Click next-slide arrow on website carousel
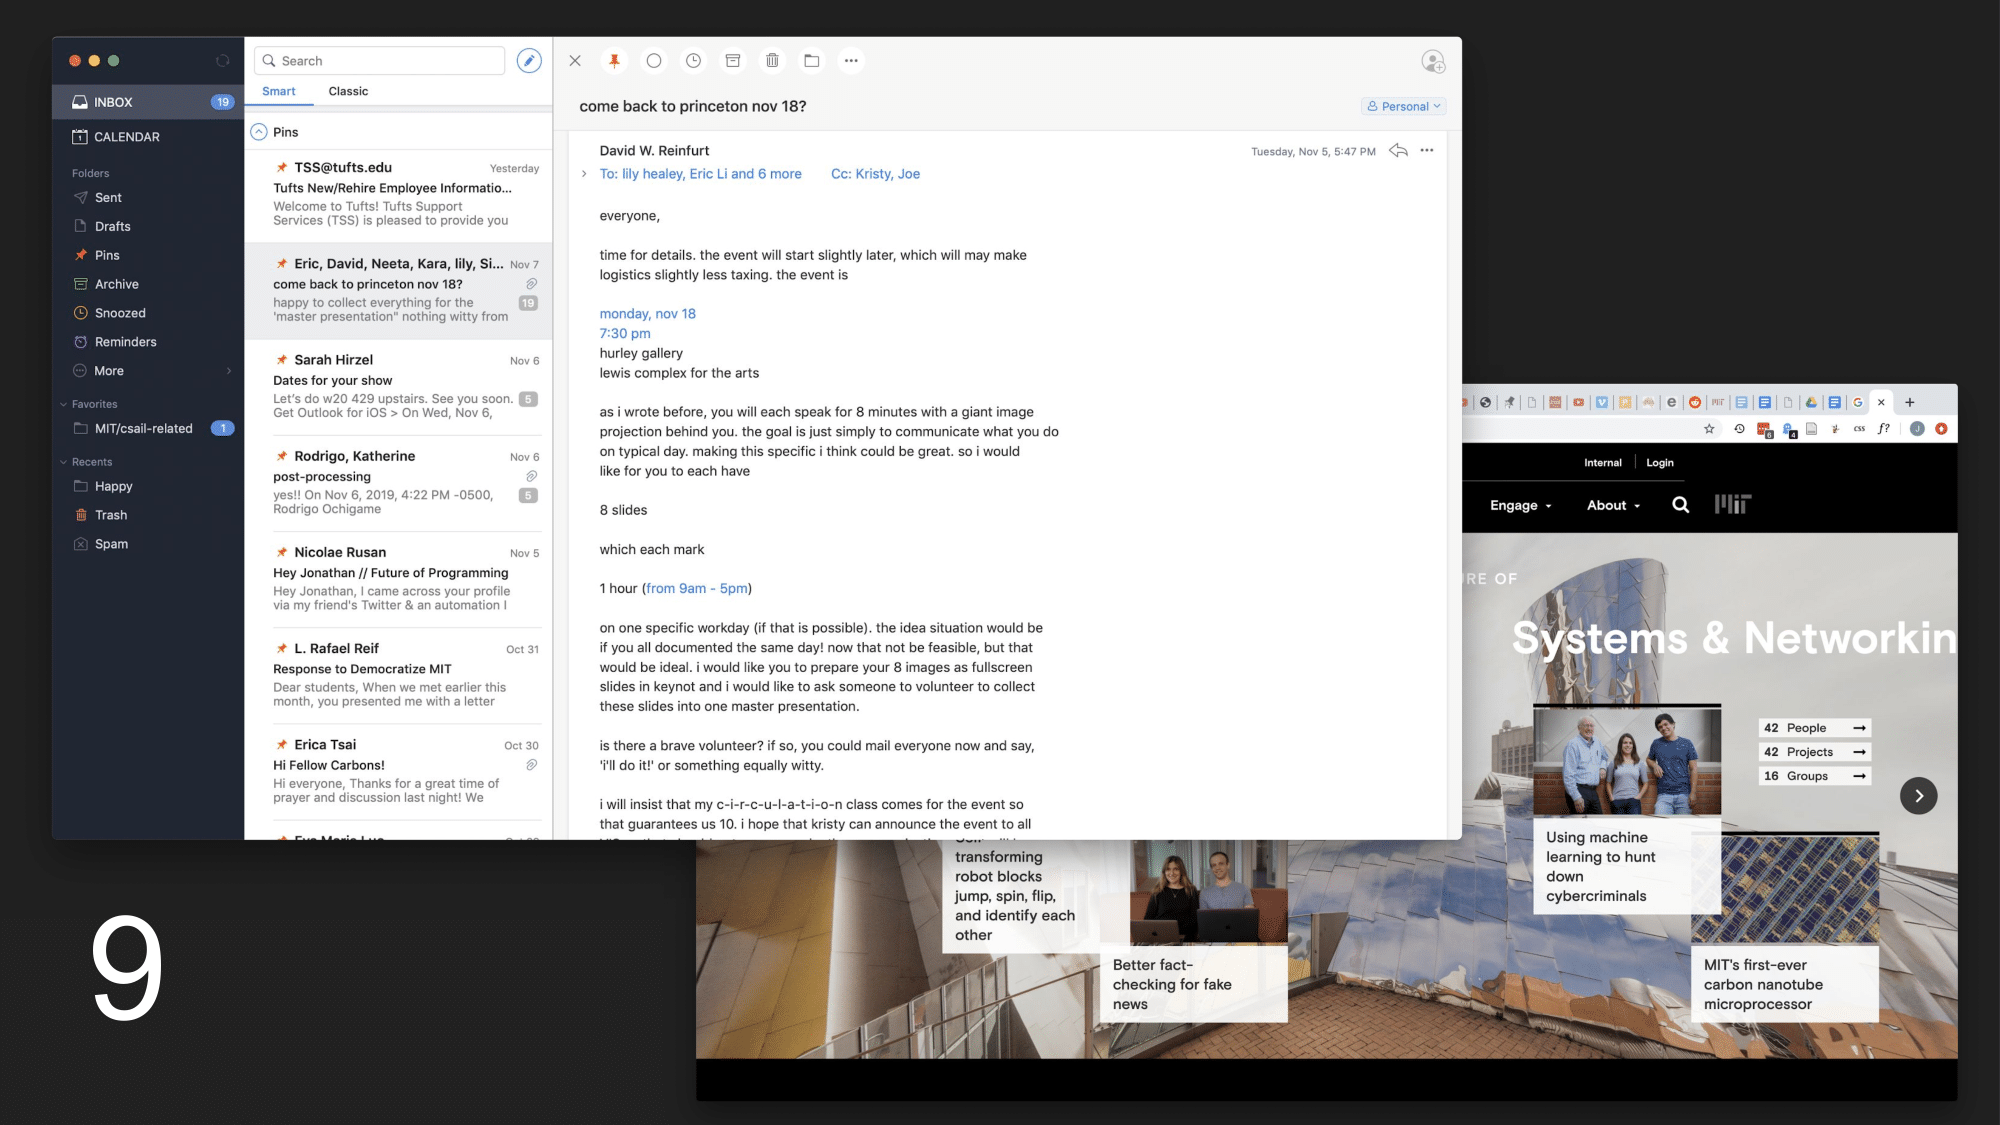The width and height of the screenshot is (2000, 1125). (x=1918, y=796)
